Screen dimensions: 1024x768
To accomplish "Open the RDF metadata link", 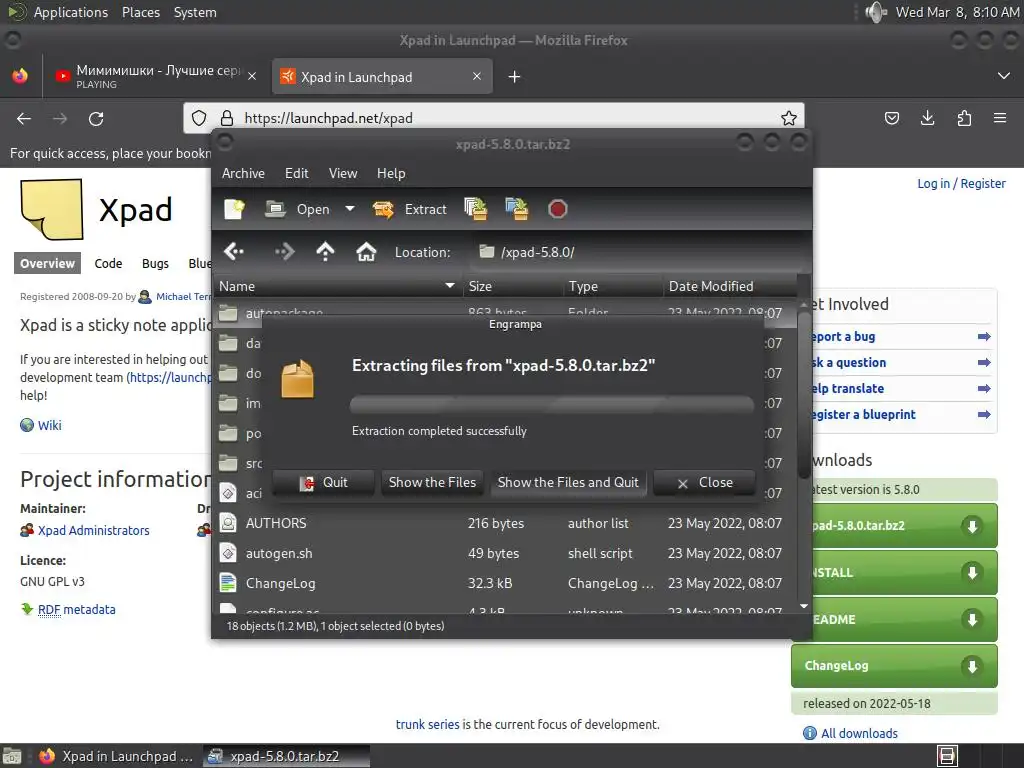I will pyautogui.click(x=76, y=609).
